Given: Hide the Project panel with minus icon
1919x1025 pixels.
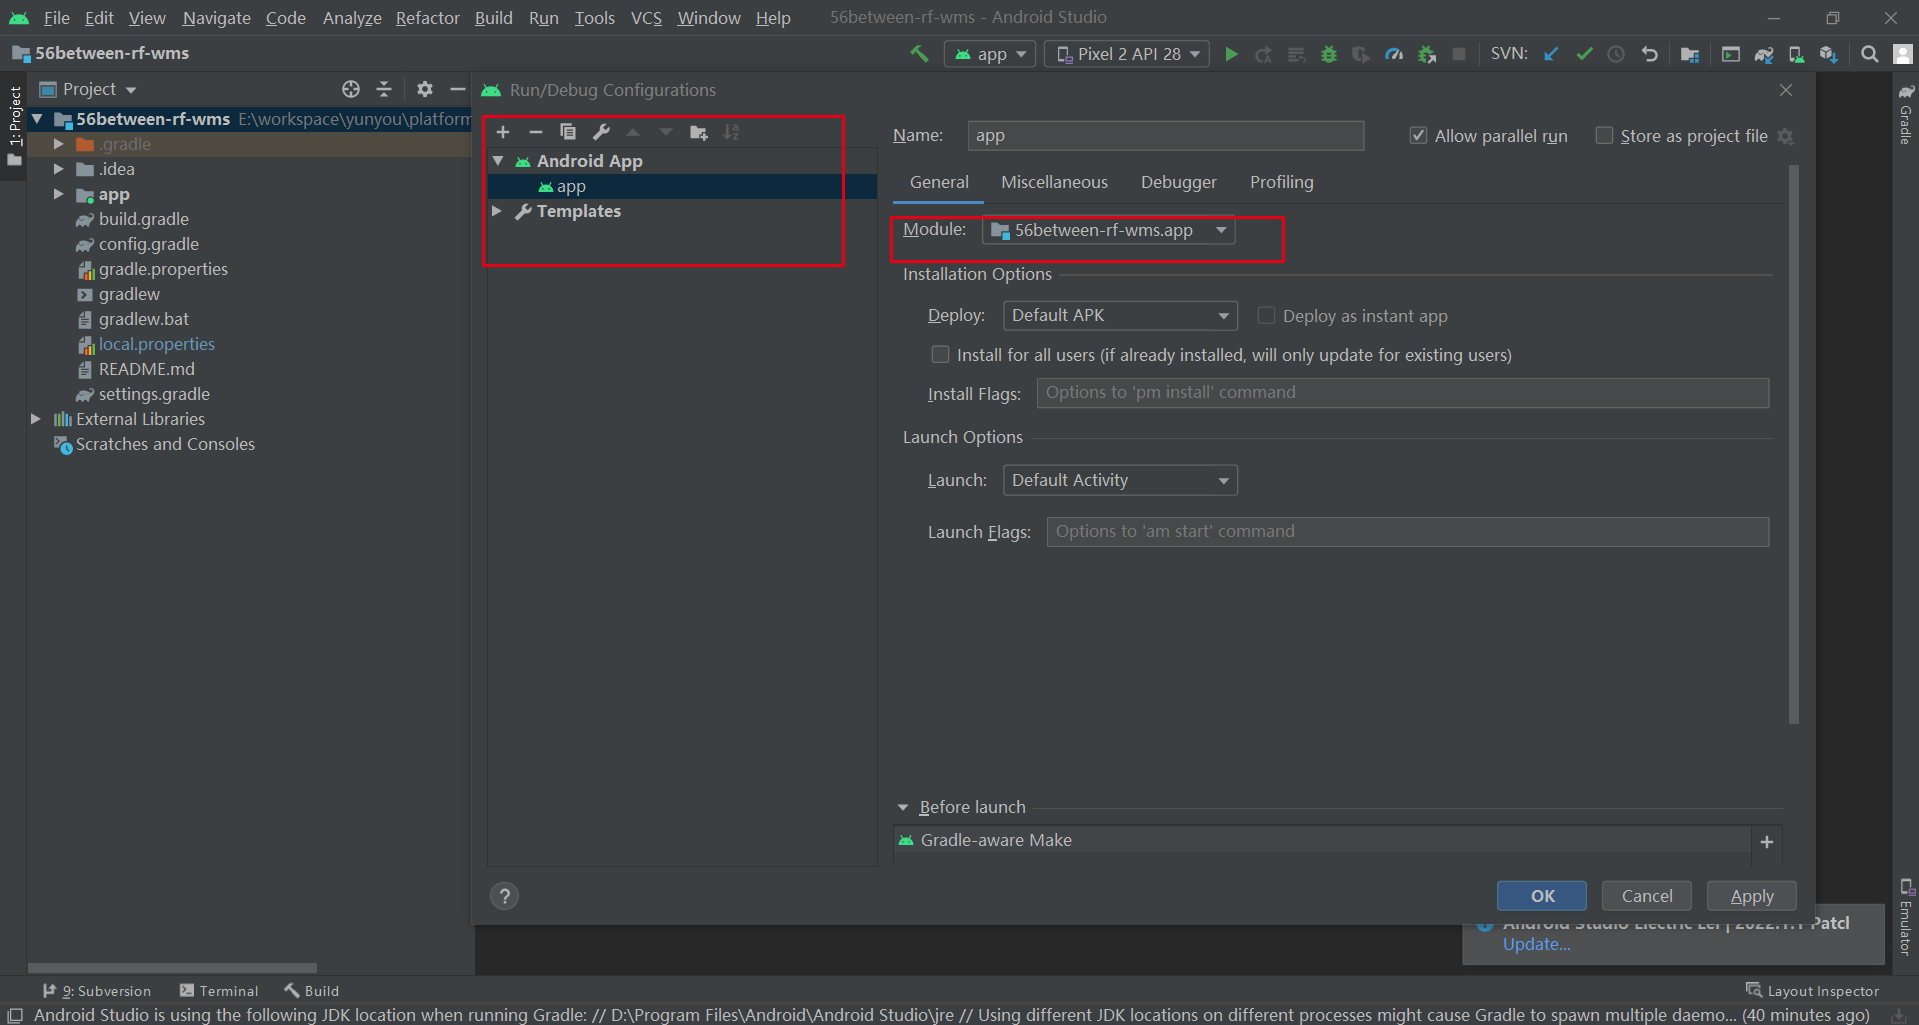Looking at the screenshot, I should coord(458,89).
